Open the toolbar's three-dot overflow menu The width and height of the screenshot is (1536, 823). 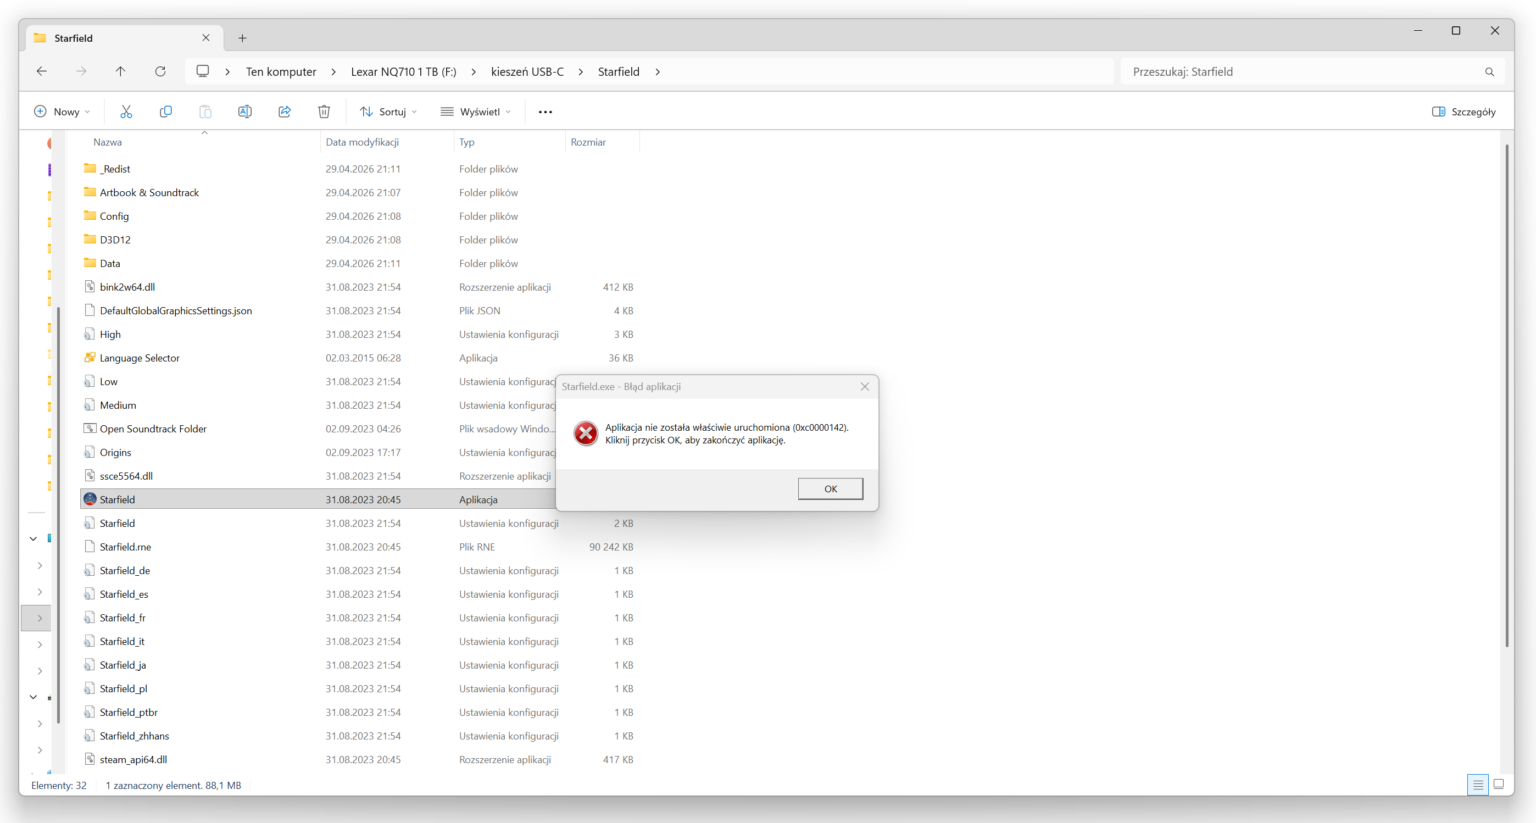pyautogui.click(x=545, y=111)
